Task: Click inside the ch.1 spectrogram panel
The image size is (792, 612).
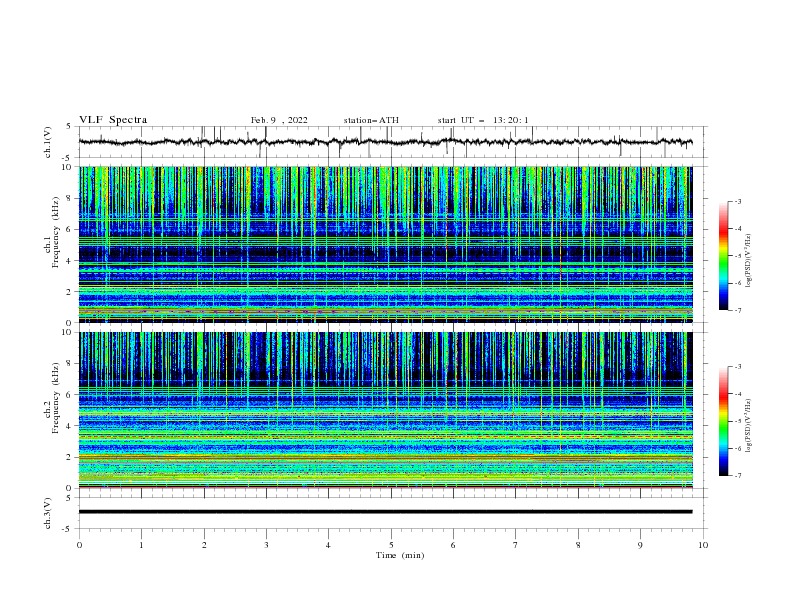Action: [x=385, y=244]
